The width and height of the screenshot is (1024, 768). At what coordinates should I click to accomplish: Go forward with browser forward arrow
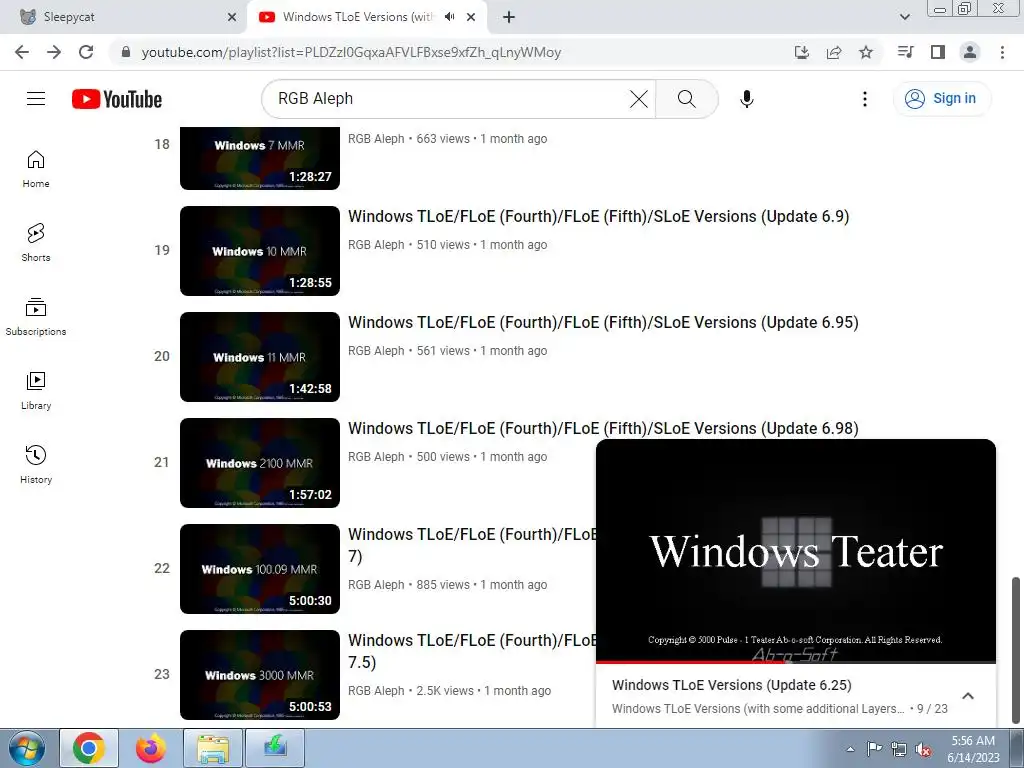(54, 52)
